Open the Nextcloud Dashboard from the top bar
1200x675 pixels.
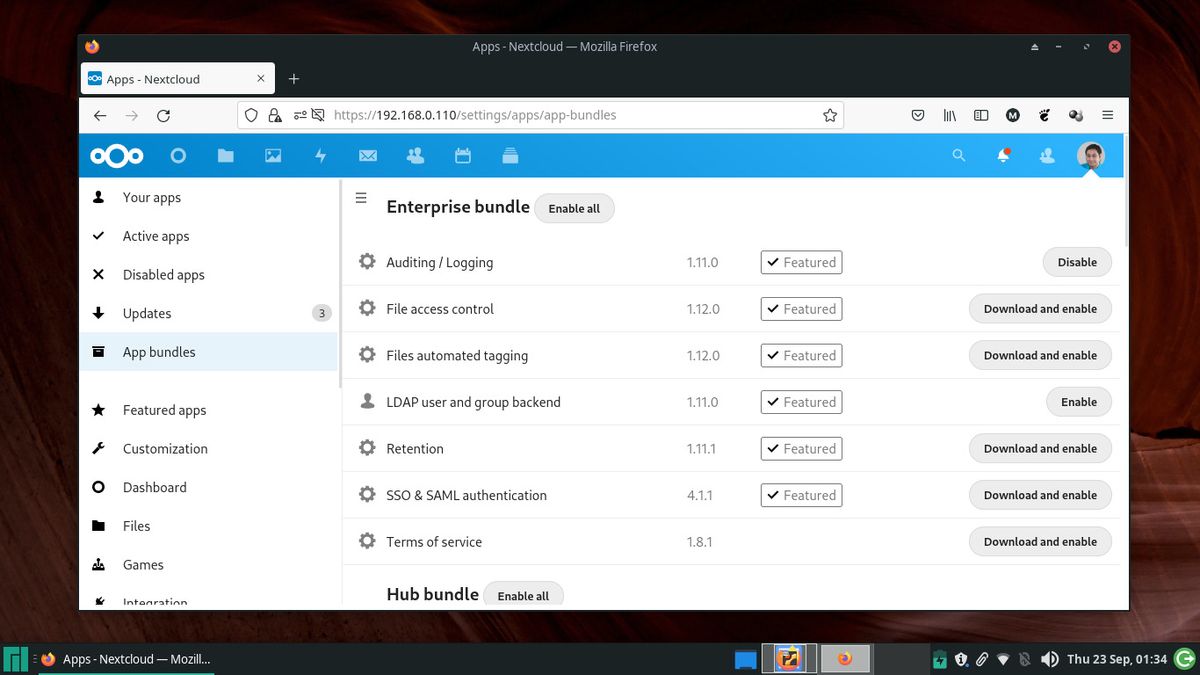pyautogui.click(x=179, y=156)
